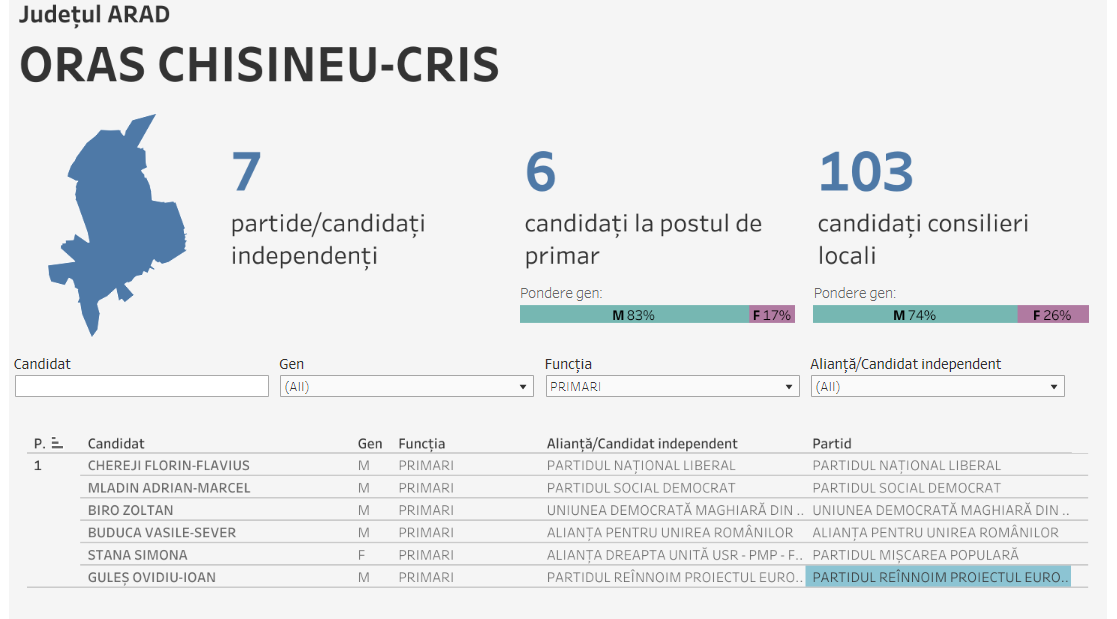Click the sort icon in P. column header
This screenshot has width=1117, height=619.
[57, 443]
